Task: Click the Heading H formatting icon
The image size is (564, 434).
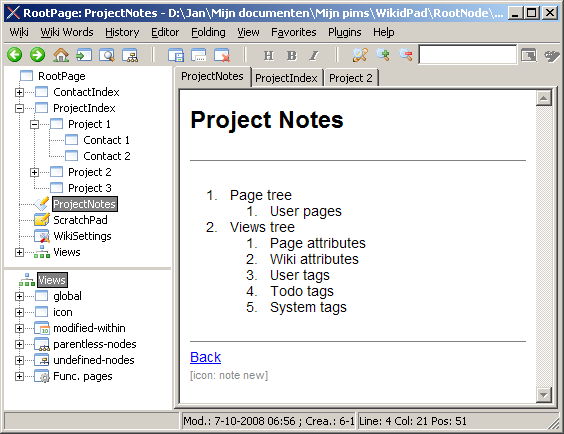Action: [x=268, y=55]
